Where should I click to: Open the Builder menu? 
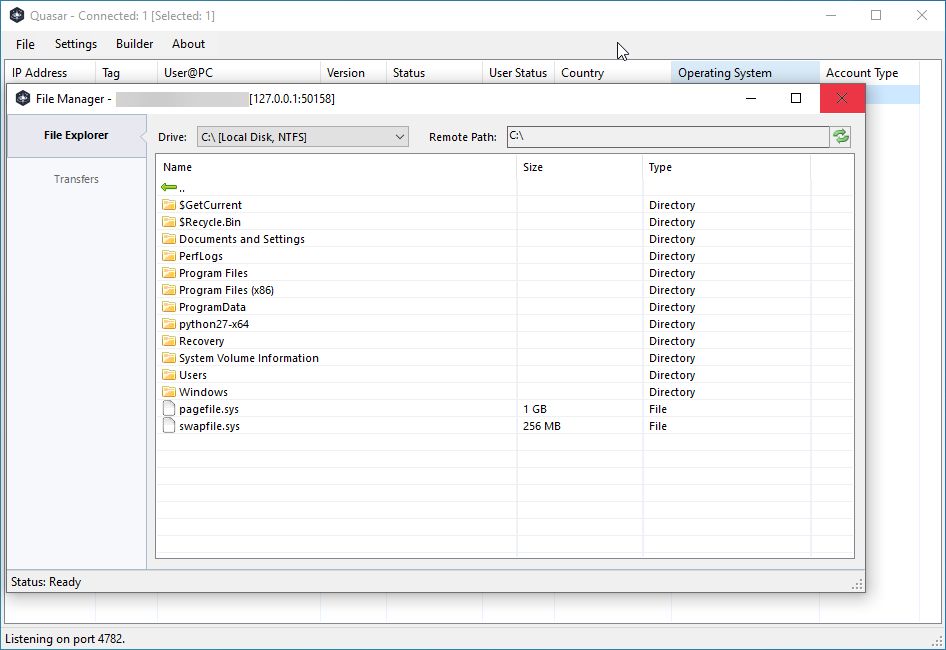click(x=133, y=44)
